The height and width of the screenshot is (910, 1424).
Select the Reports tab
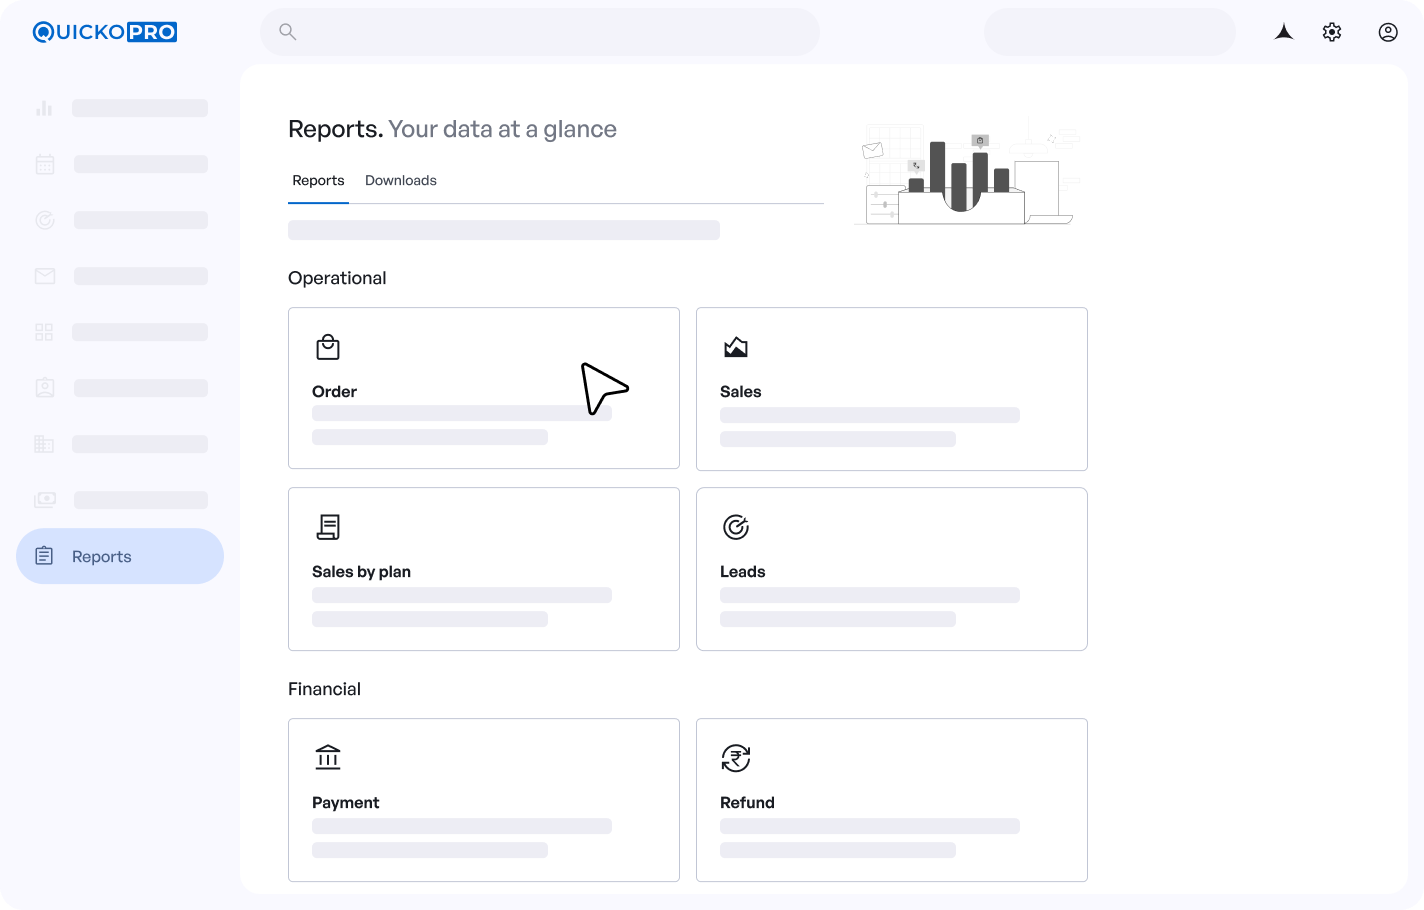318,181
